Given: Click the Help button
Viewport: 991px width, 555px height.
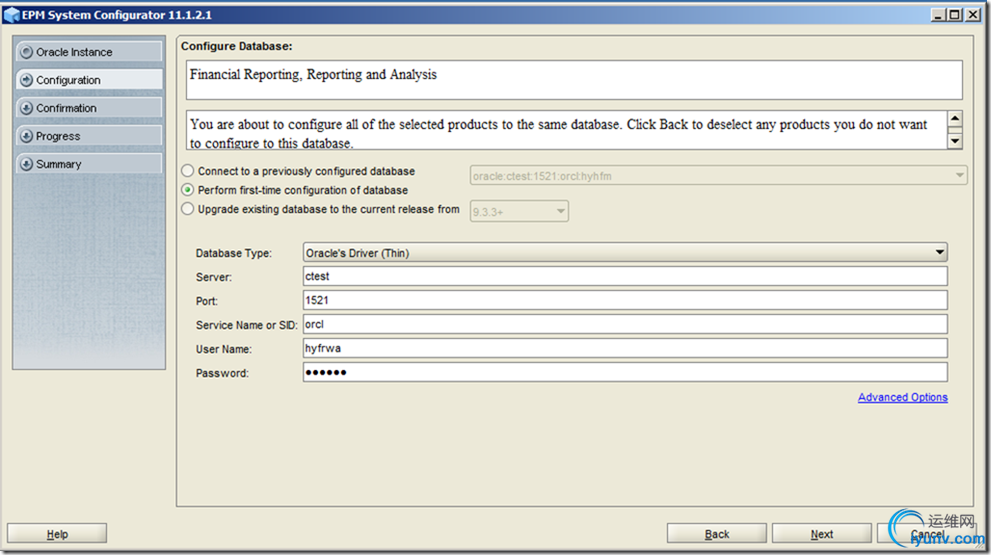Looking at the screenshot, I should click(57, 534).
